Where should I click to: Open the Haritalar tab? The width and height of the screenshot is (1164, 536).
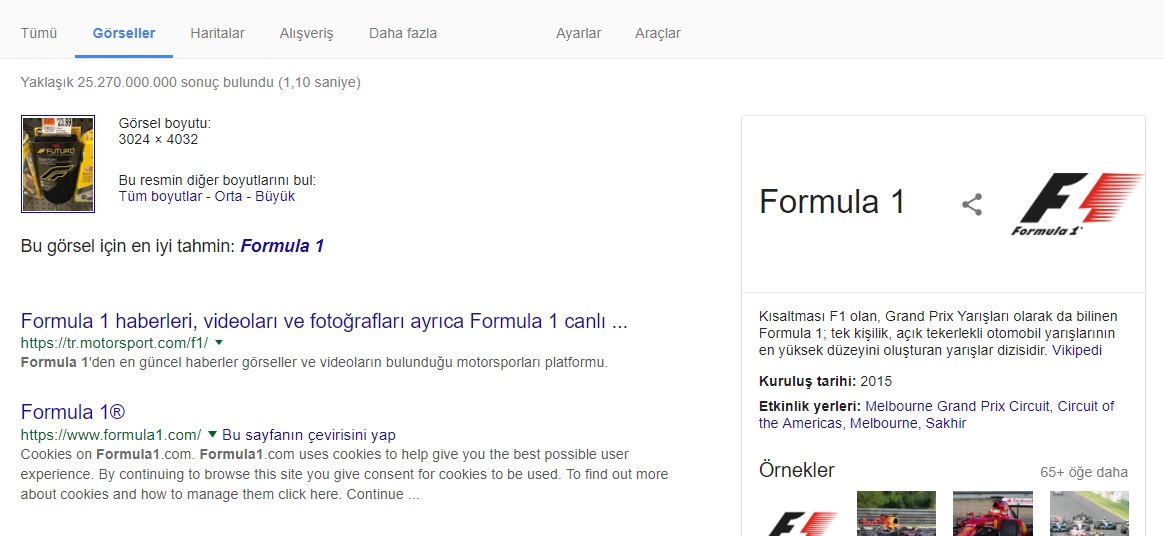pos(218,33)
